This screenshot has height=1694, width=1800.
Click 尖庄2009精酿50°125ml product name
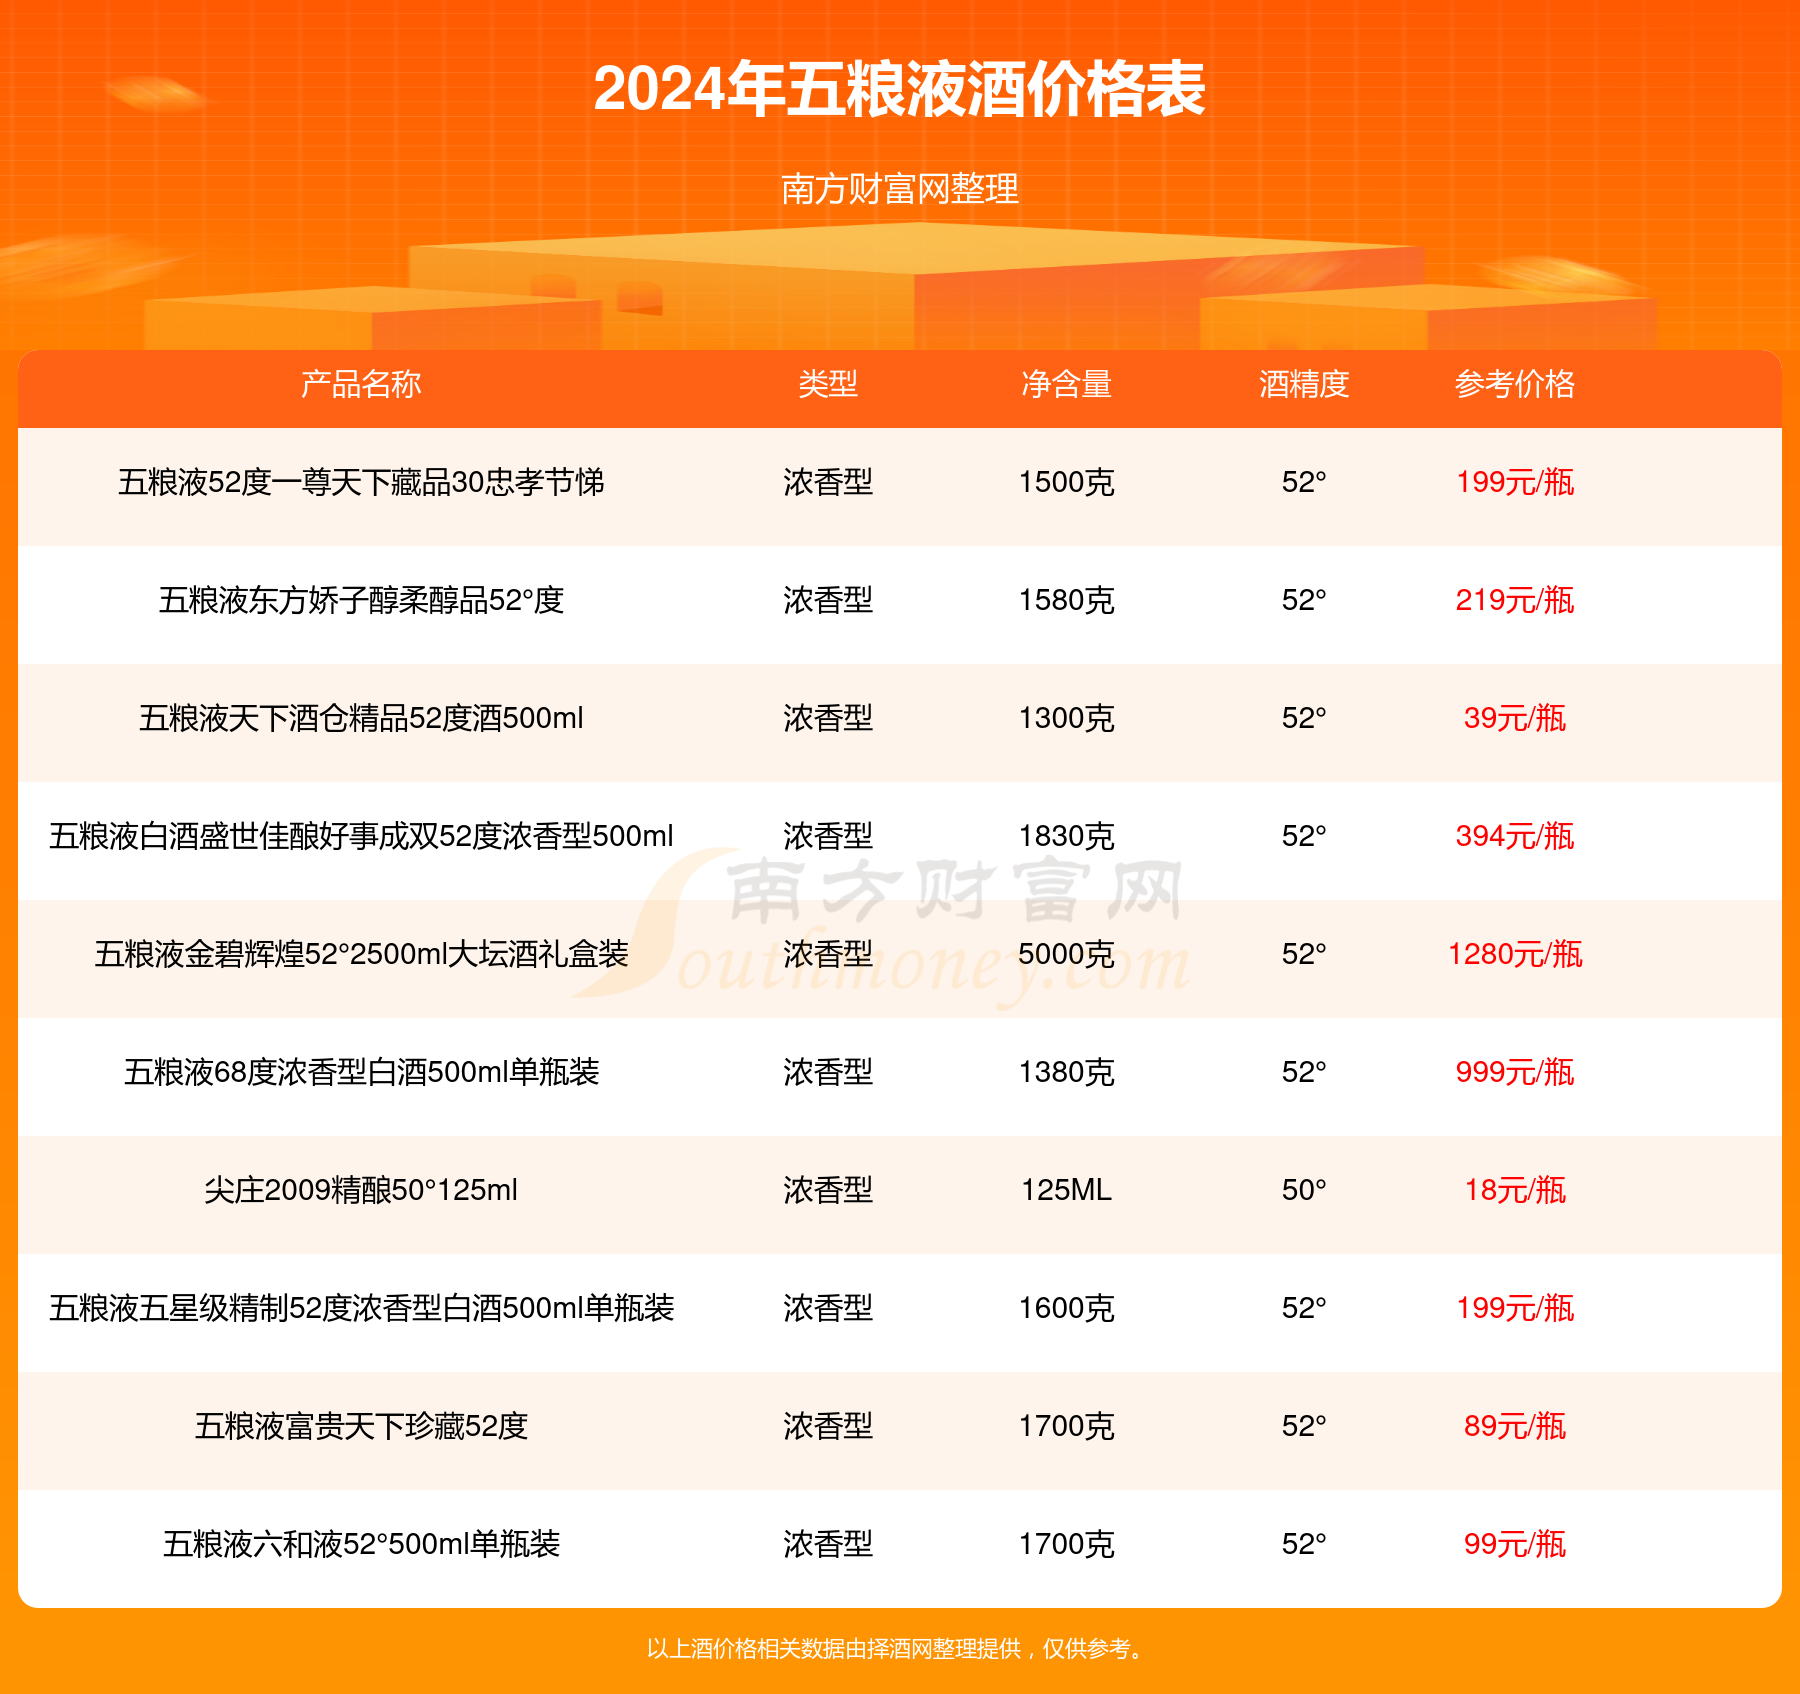pos(361,1191)
